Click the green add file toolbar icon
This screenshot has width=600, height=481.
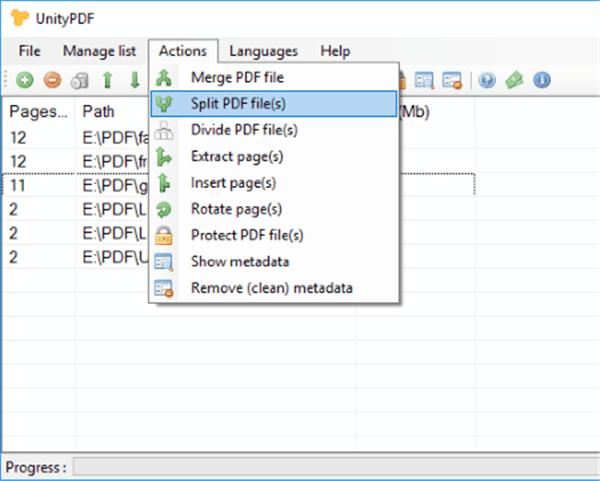click(24, 80)
